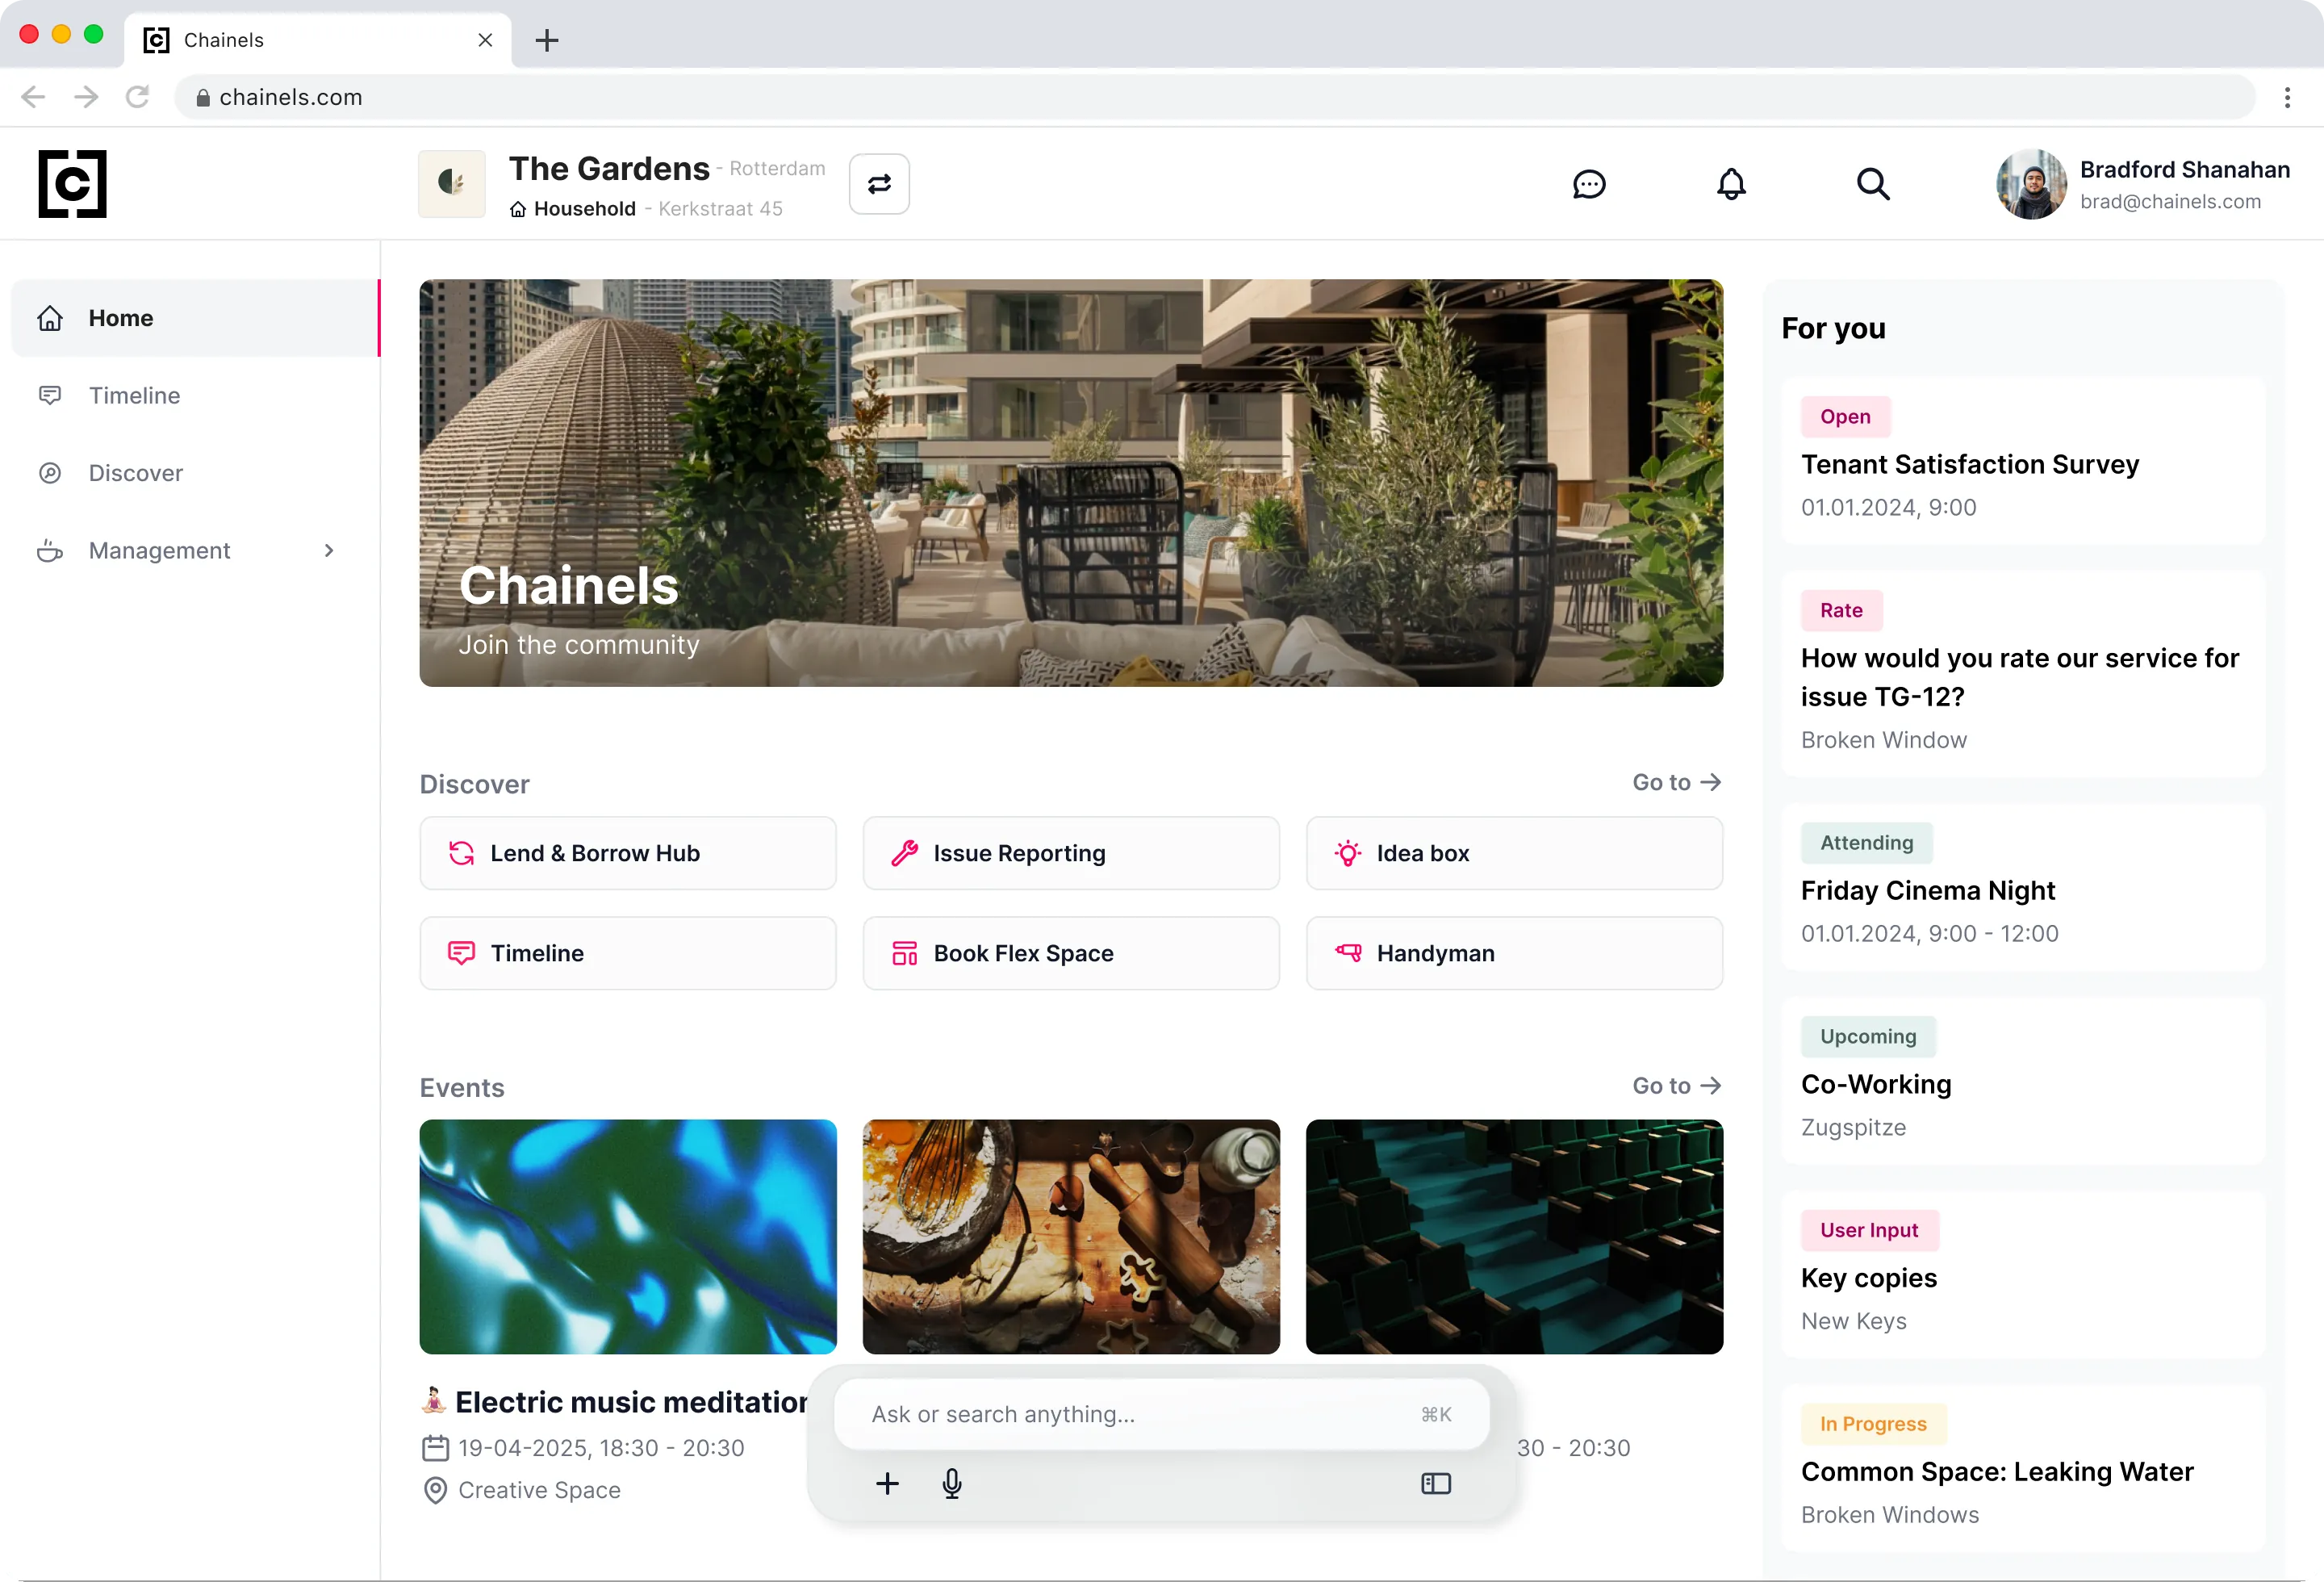Click the Issue Reporting wrench icon
This screenshot has height=1582, width=2324.
coord(904,853)
